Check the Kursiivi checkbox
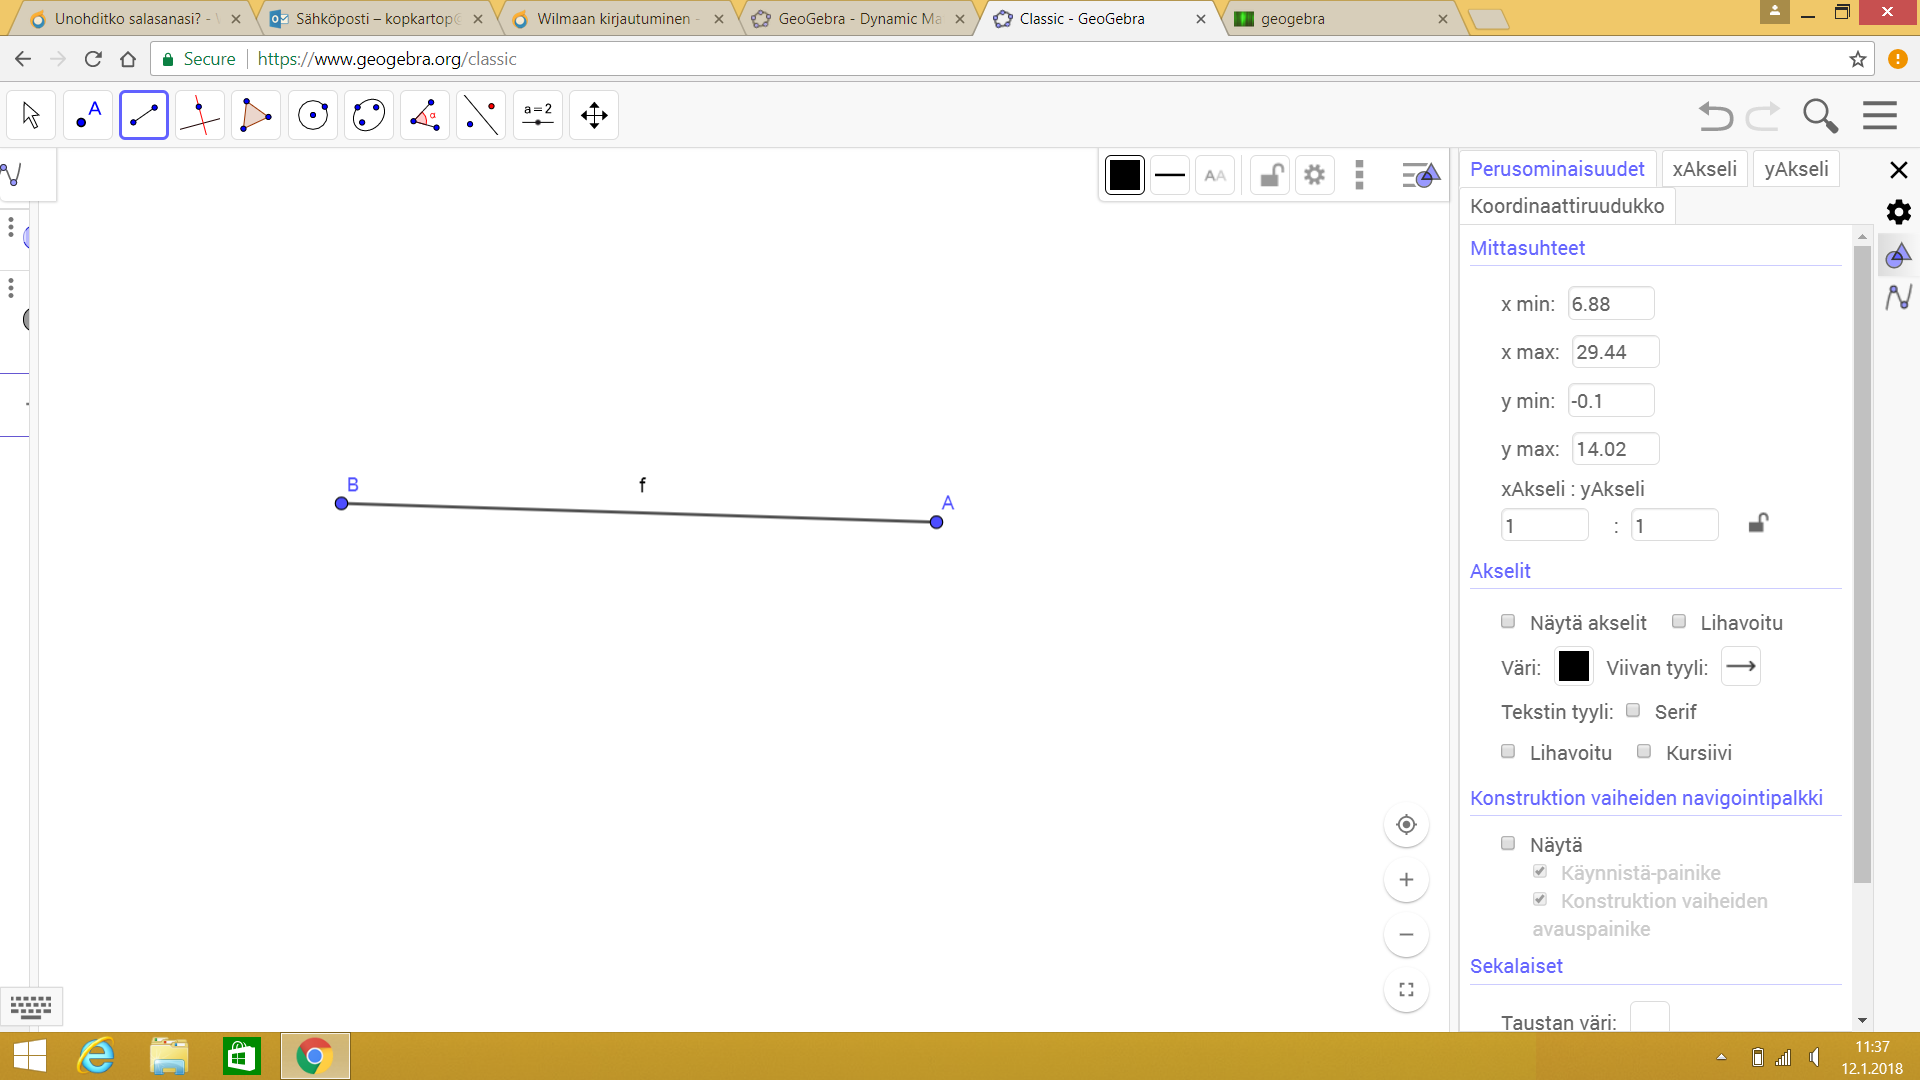This screenshot has height=1080, width=1920. coord(1644,752)
